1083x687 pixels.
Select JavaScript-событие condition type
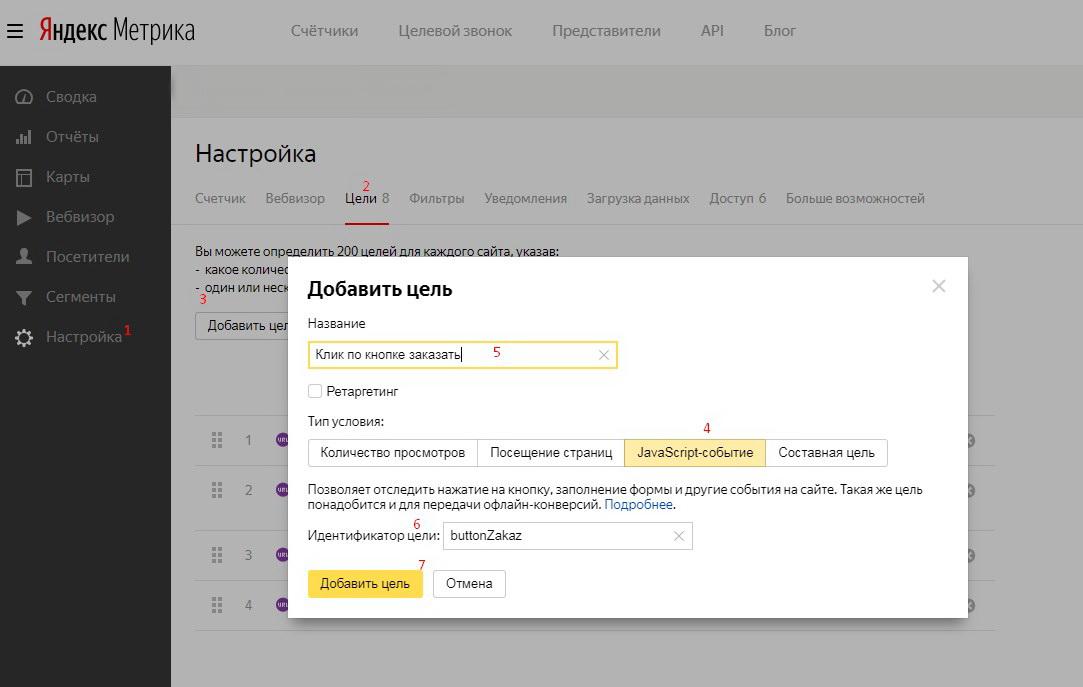tap(695, 453)
